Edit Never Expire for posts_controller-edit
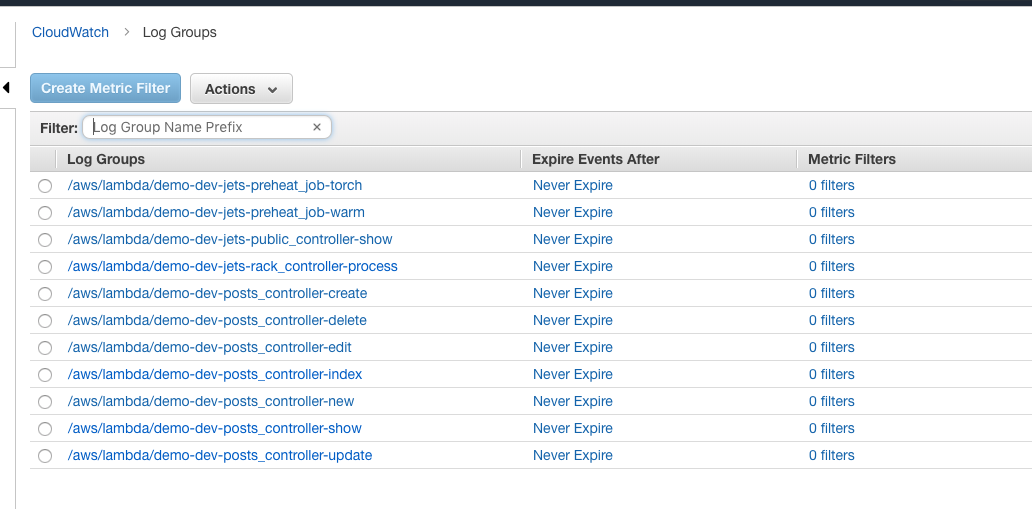This screenshot has height=509, width=1032. pyautogui.click(x=573, y=347)
